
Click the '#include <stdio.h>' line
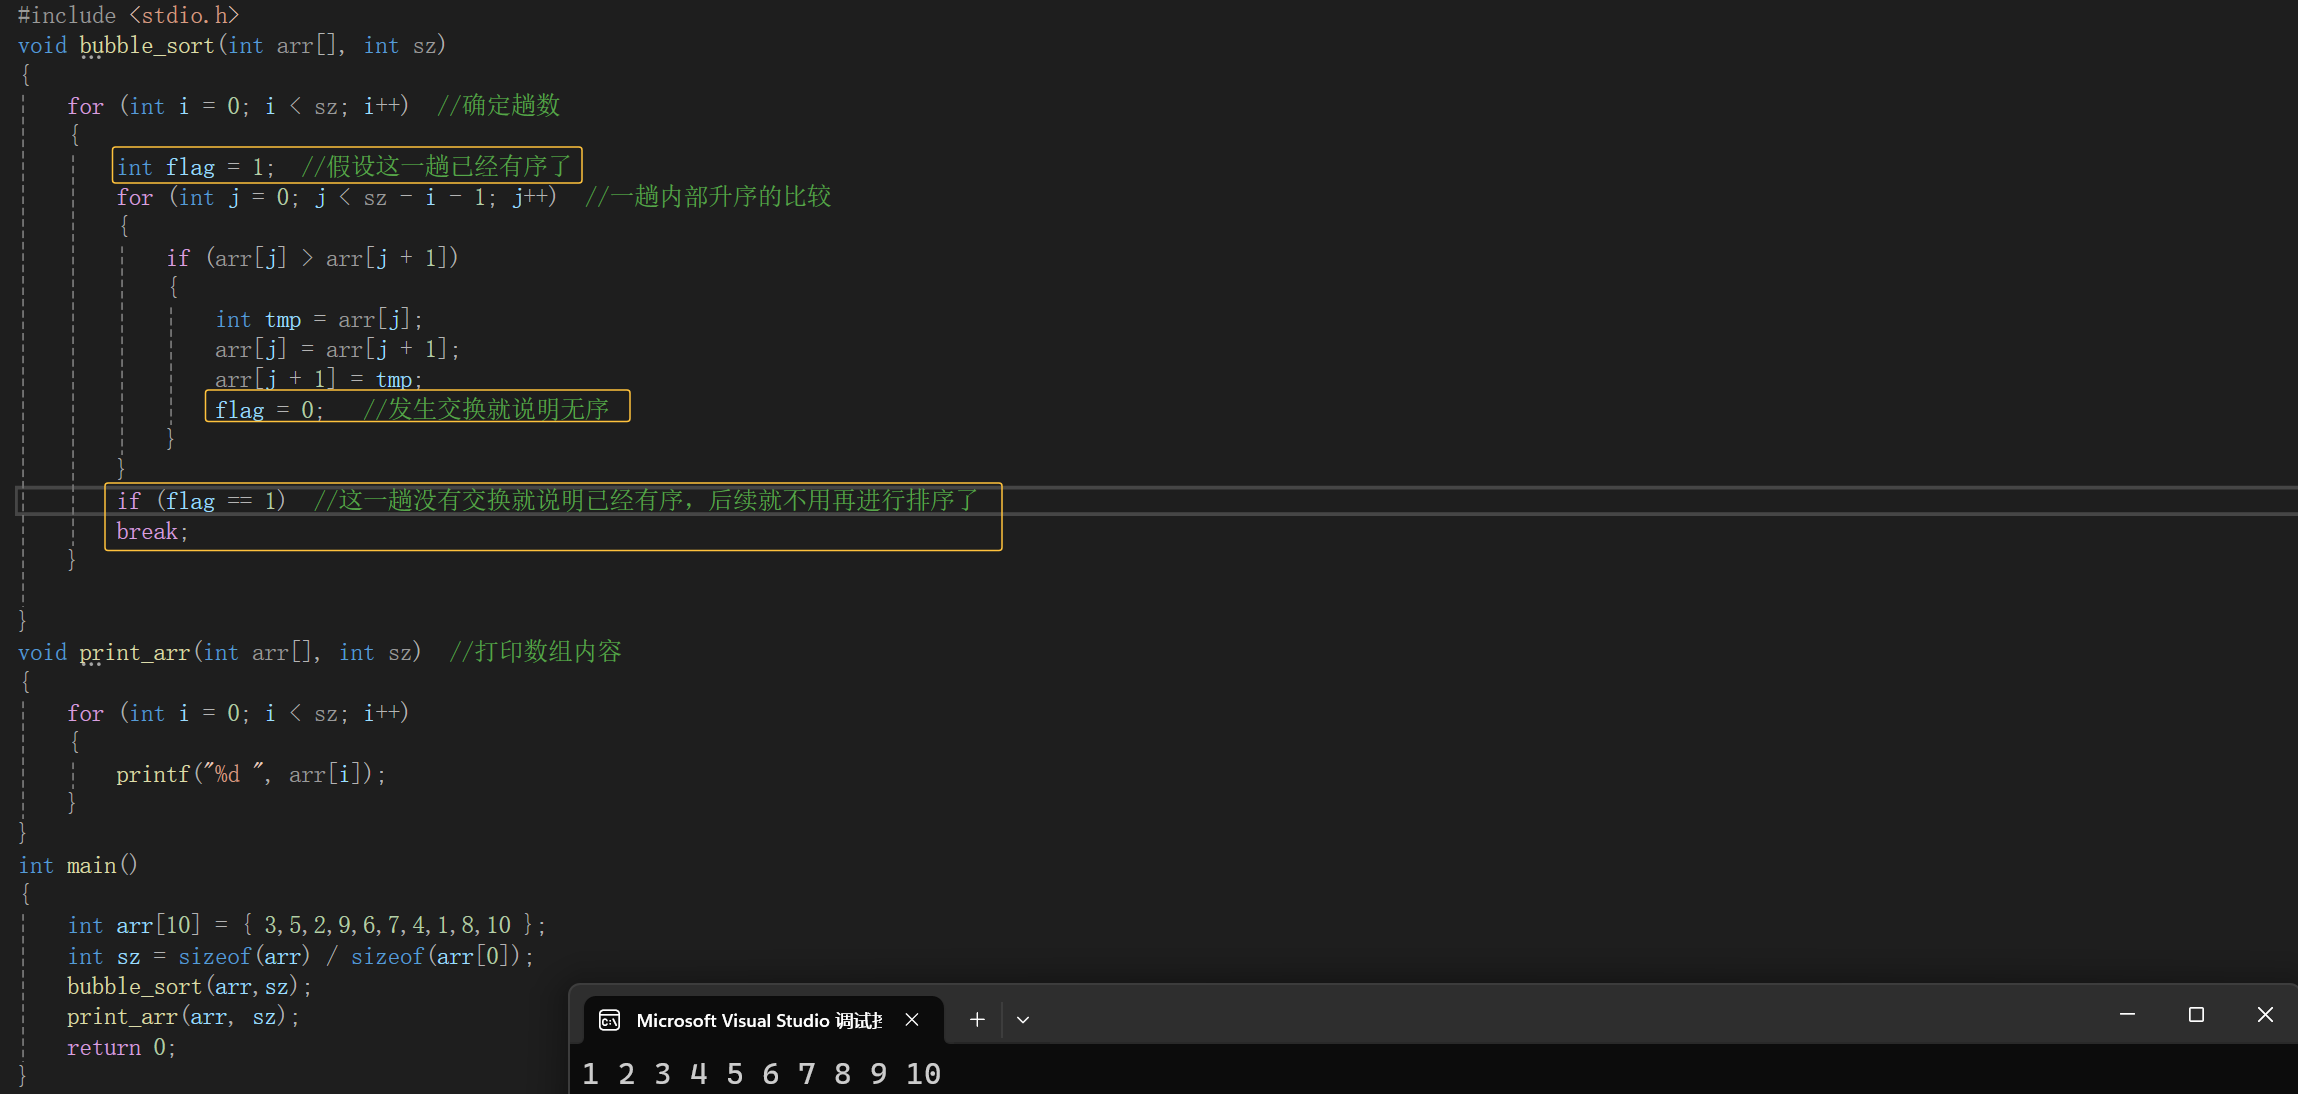[x=128, y=15]
